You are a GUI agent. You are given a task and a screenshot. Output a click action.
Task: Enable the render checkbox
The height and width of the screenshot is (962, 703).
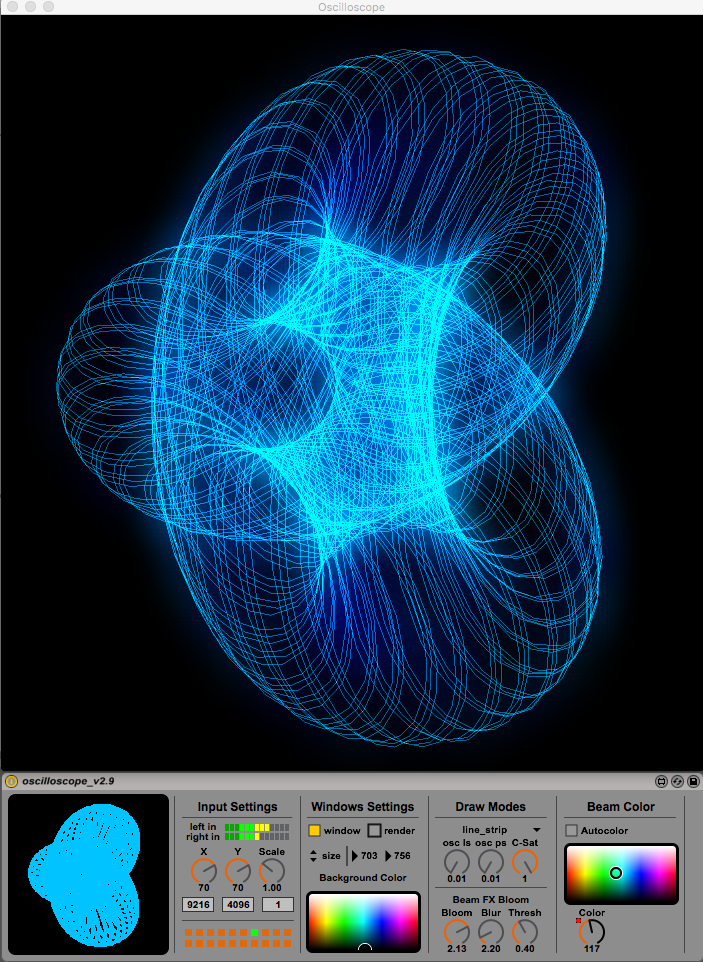coord(374,831)
